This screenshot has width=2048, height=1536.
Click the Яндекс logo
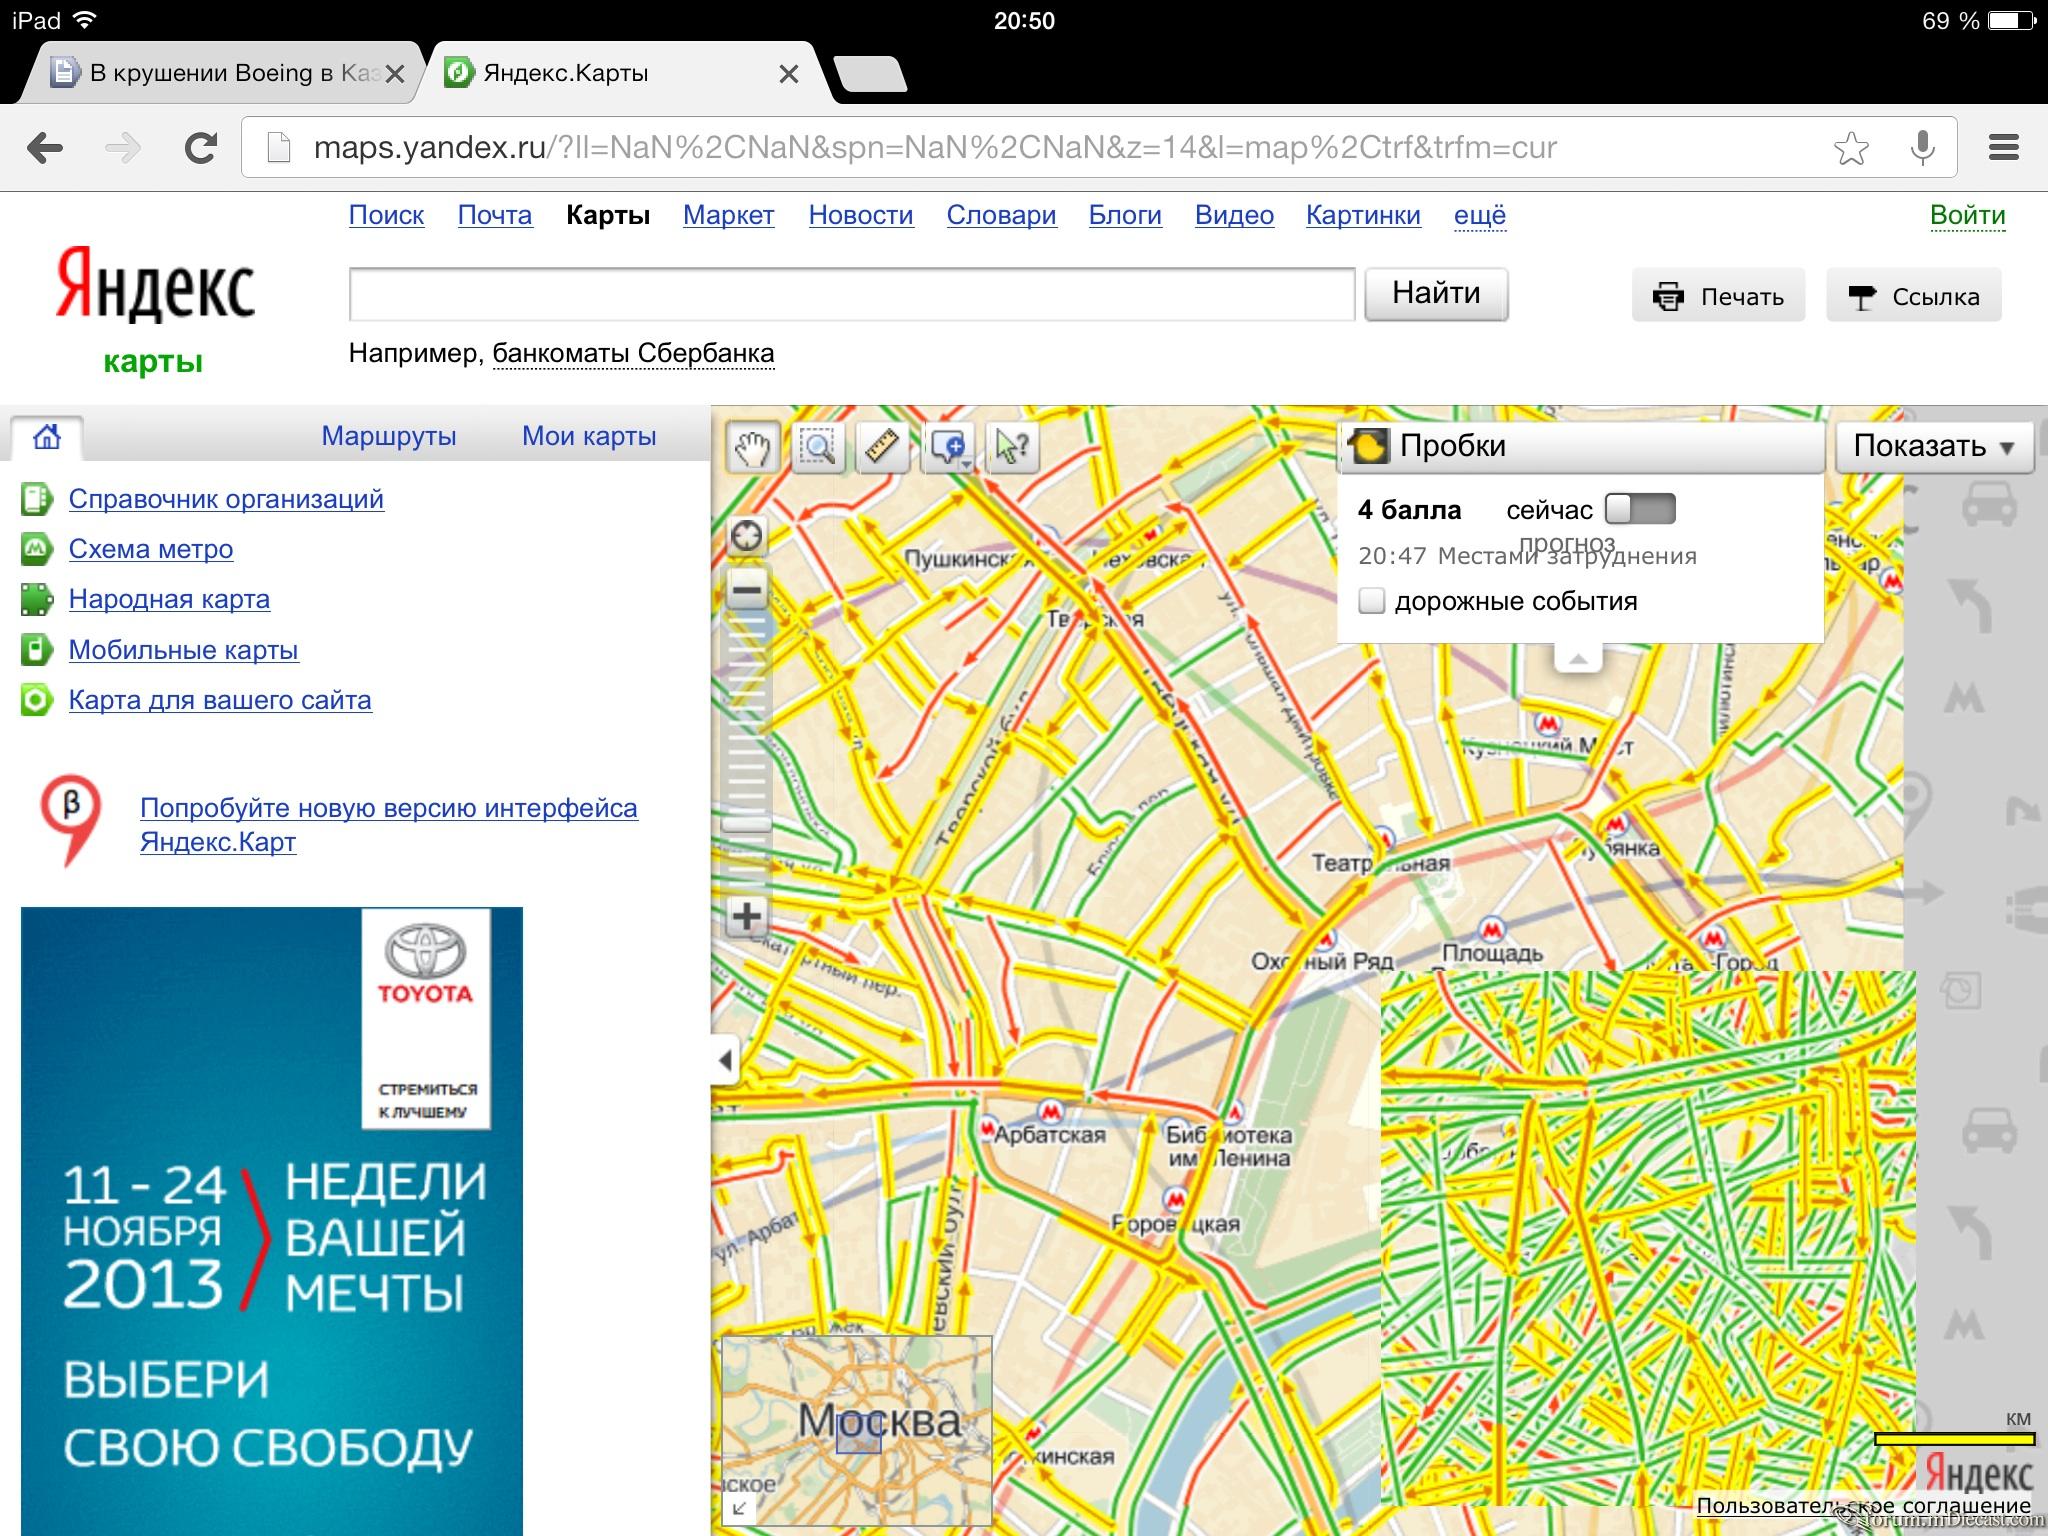(154, 287)
